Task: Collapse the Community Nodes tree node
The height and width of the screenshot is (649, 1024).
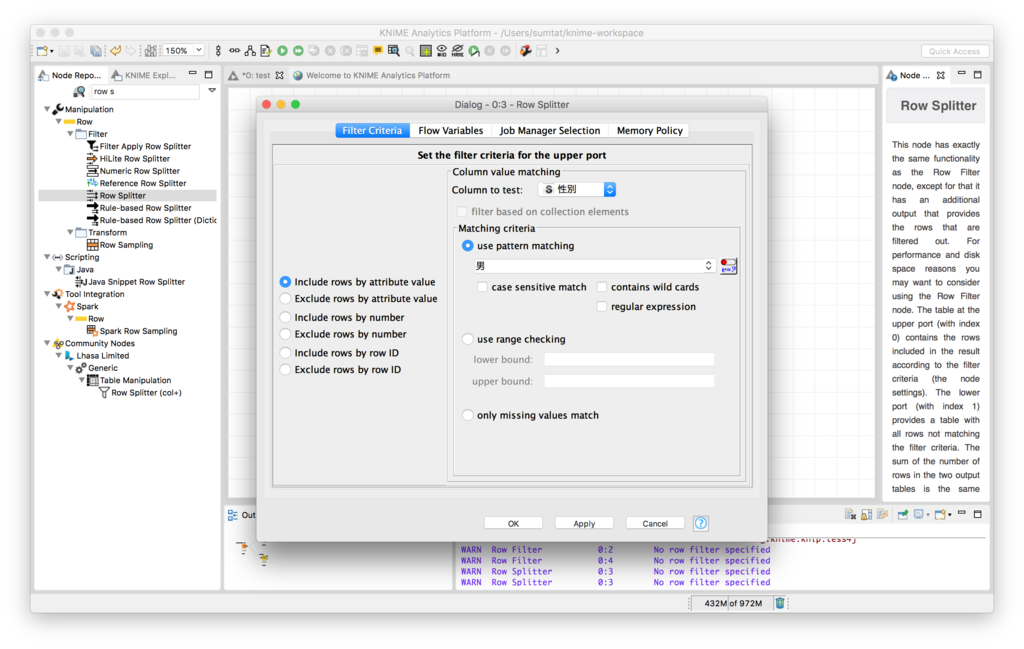Action: pos(47,343)
